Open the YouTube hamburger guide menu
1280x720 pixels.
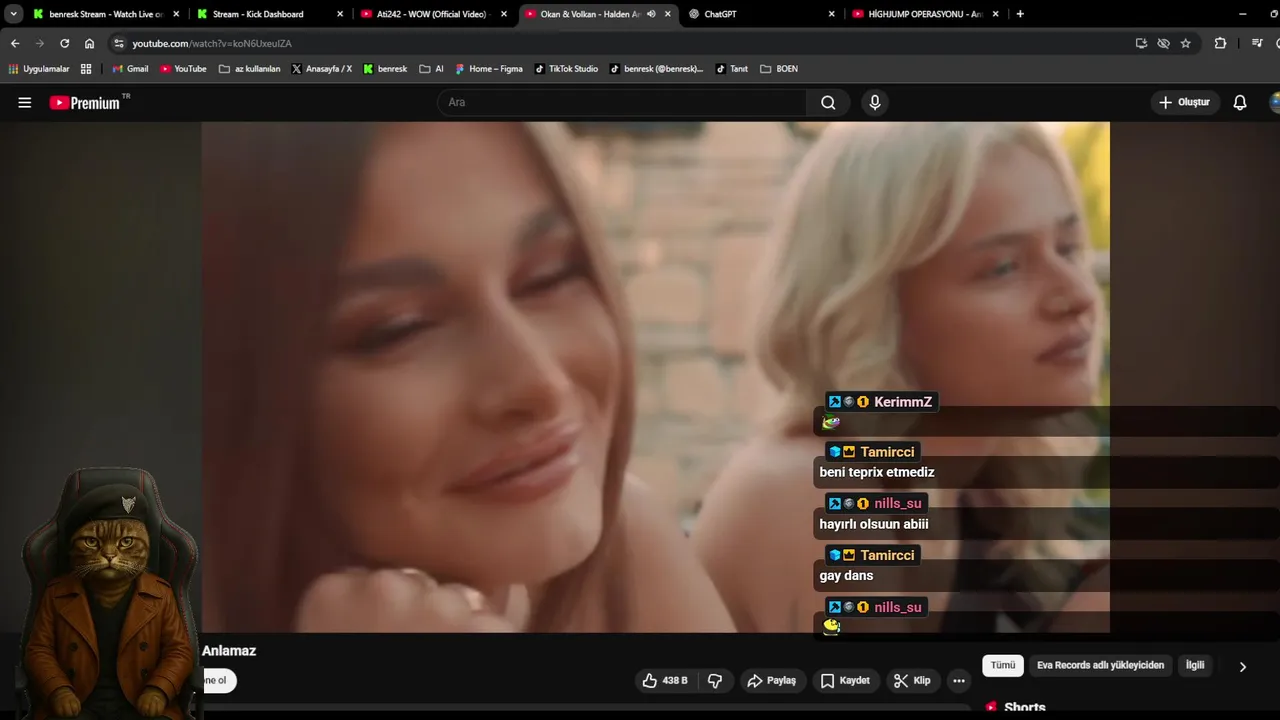pos(25,102)
